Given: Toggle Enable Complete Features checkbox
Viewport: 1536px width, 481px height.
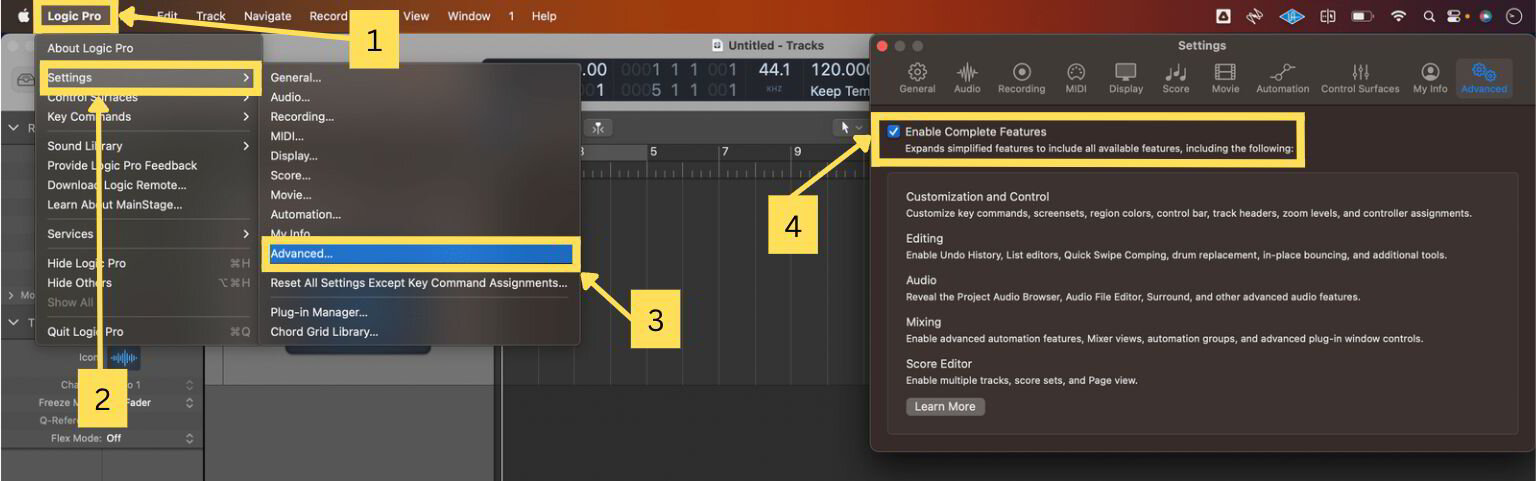Looking at the screenshot, I should coord(893,131).
